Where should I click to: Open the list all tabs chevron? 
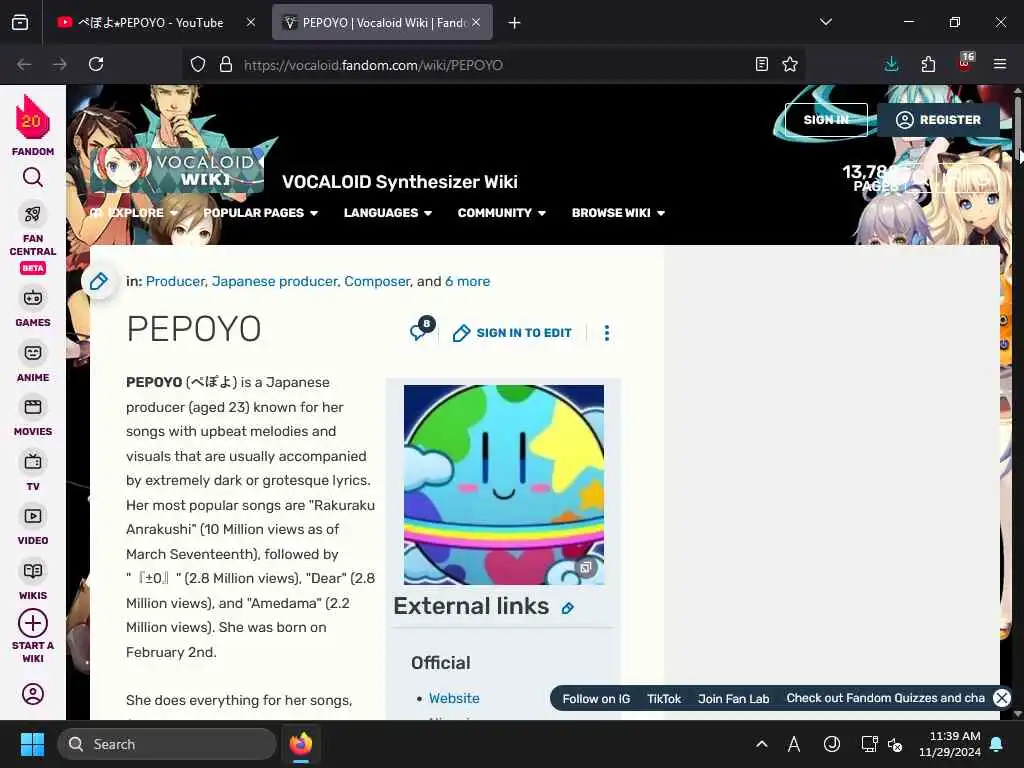click(x=826, y=22)
